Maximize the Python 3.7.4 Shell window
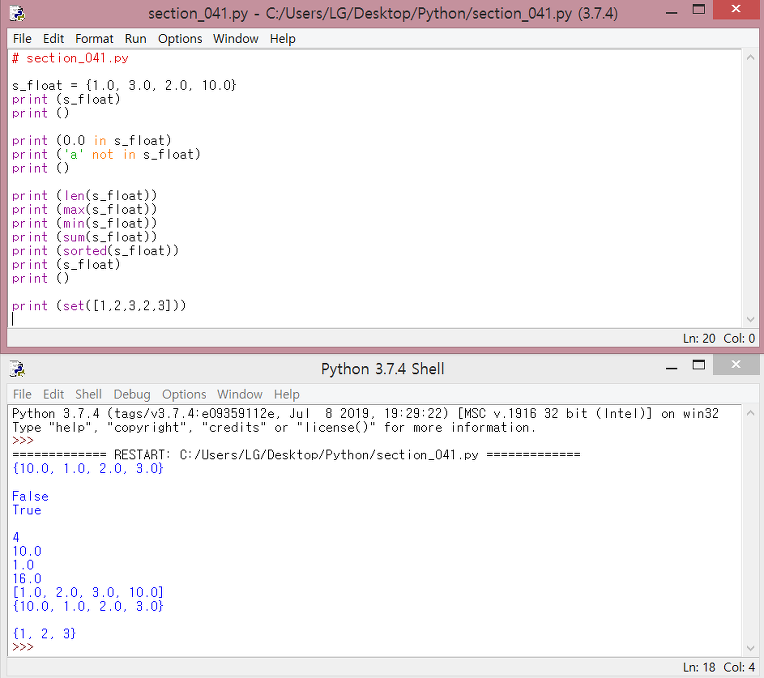This screenshot has width=764, height=678. (699, 365)
